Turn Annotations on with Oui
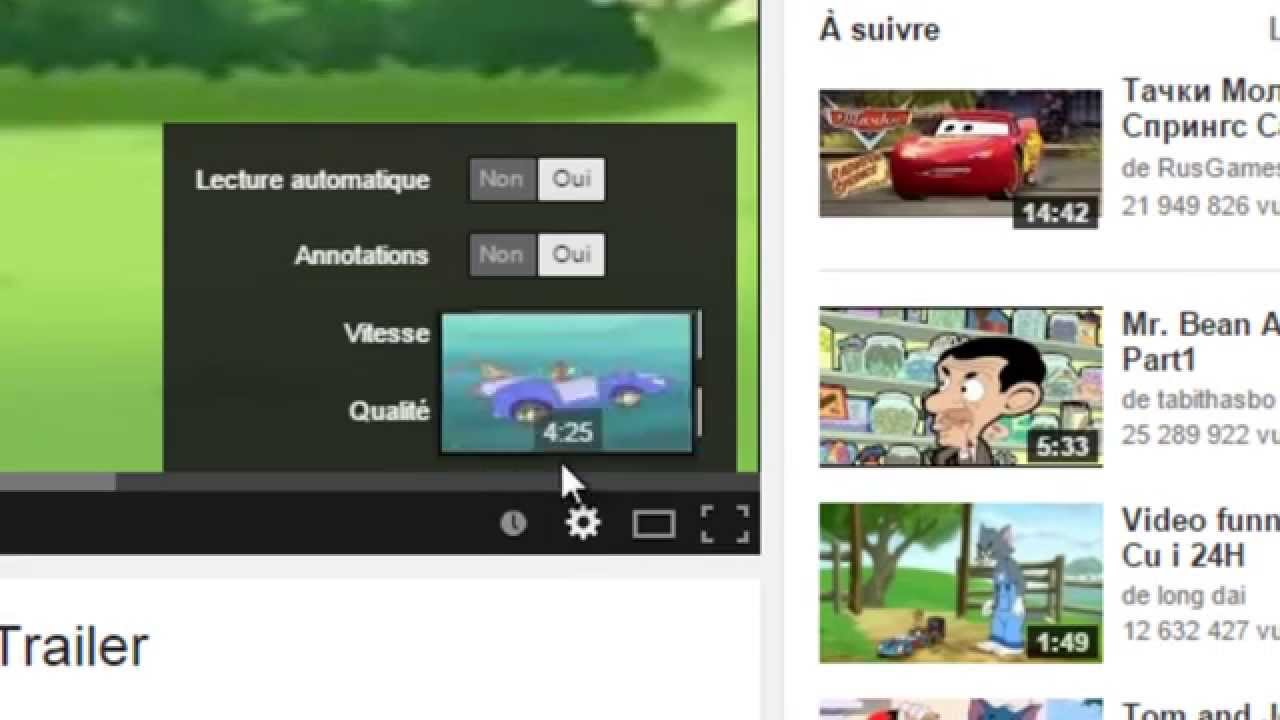1280x720 pixels. pyautogui.click(x=571, y=255)
